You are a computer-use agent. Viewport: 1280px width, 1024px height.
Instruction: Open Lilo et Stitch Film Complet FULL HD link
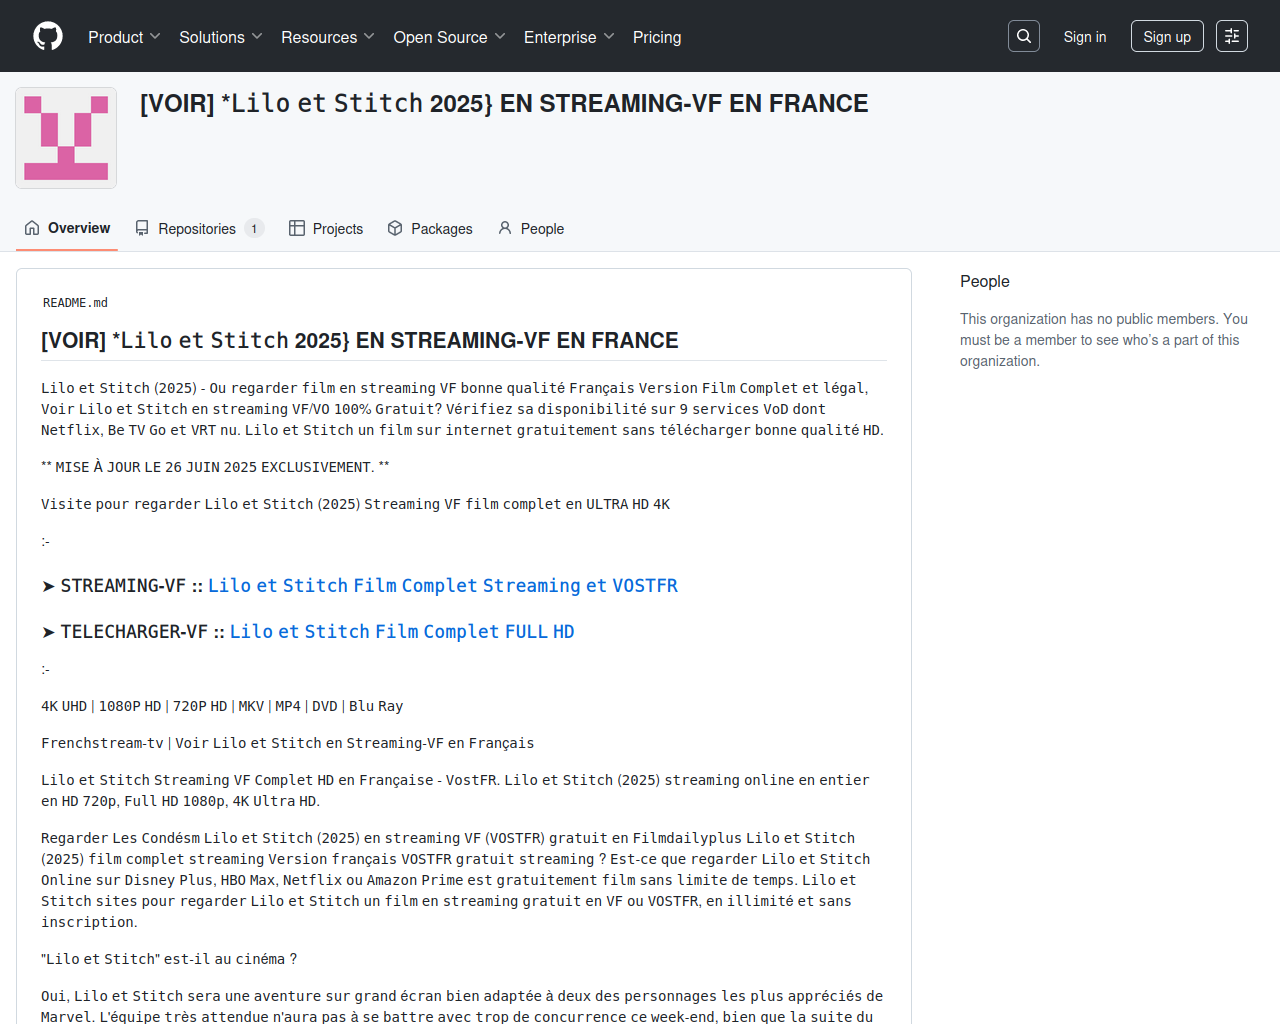(x=402, y=631)
